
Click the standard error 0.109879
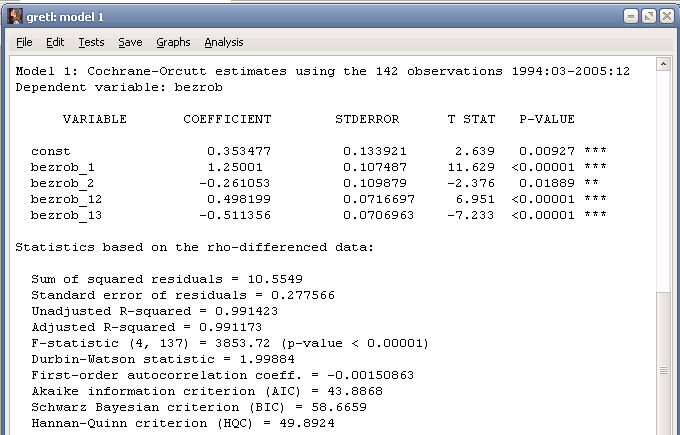[x=375, y=183]
